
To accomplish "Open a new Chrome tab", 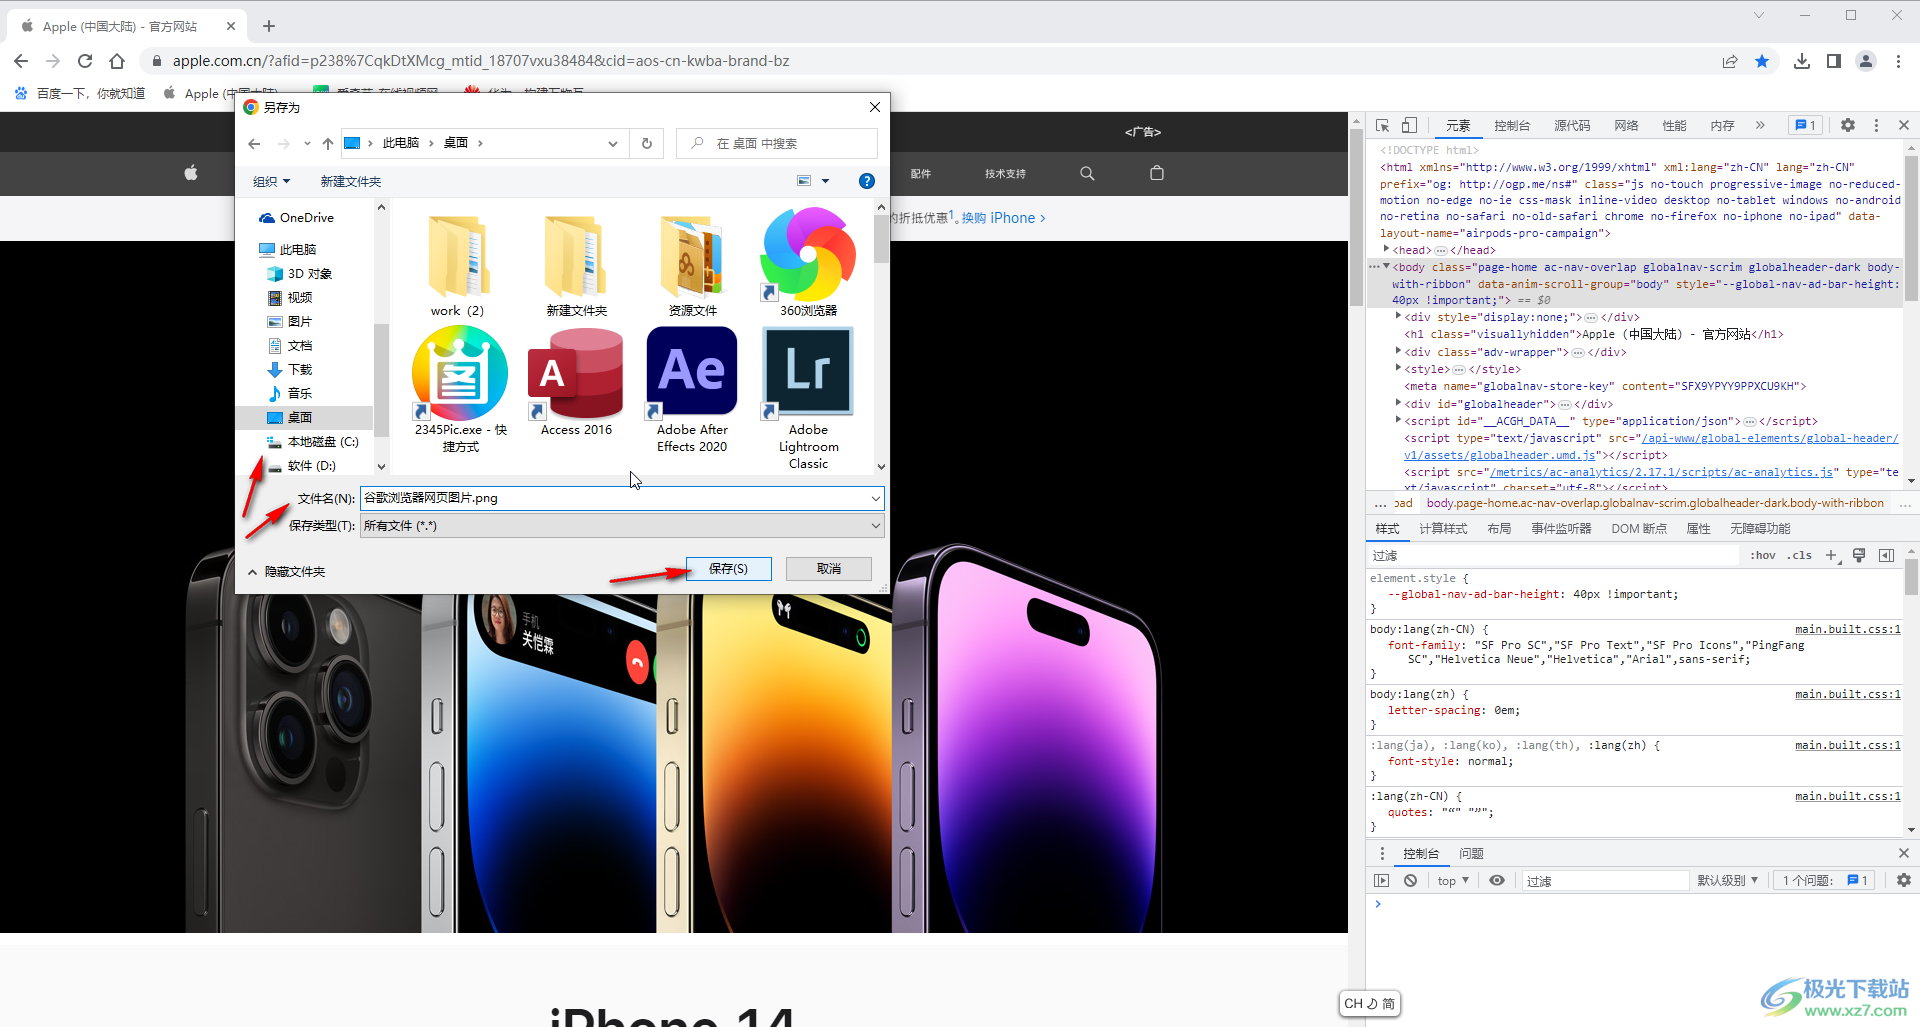I will click(x=269, y=26).
